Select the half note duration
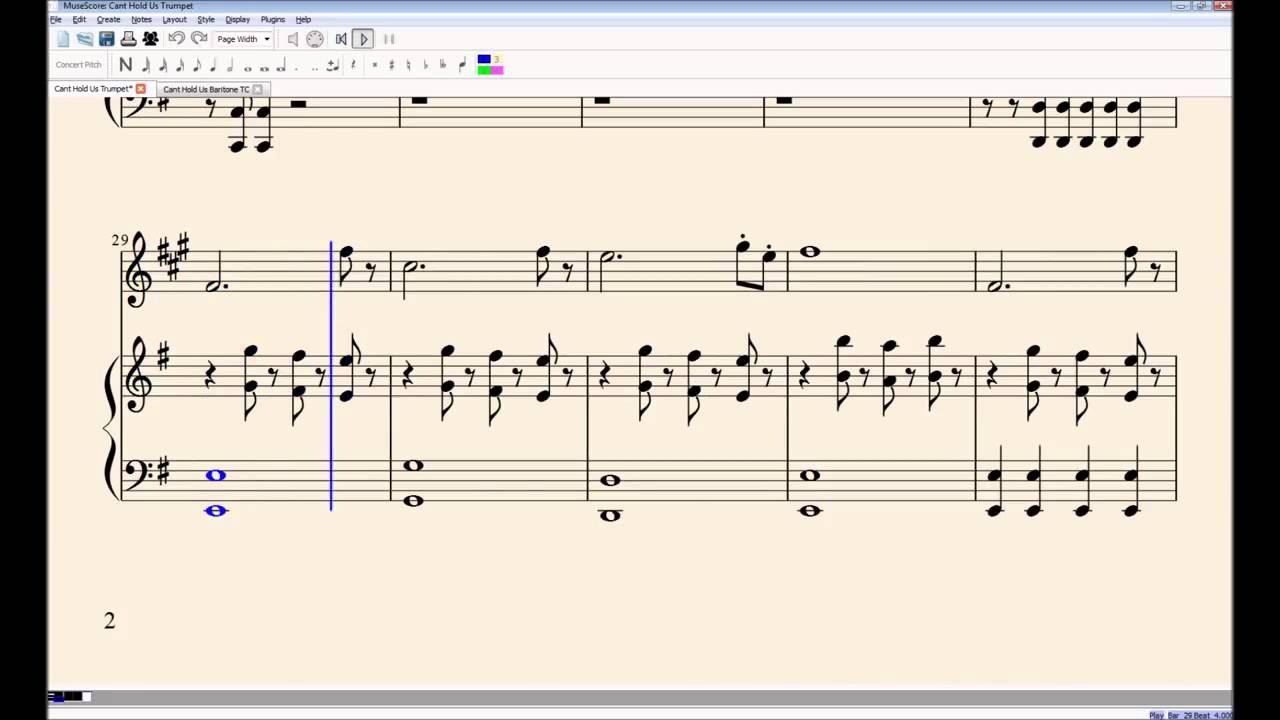This screenshot has width=1280, height=720. (230, 65)
